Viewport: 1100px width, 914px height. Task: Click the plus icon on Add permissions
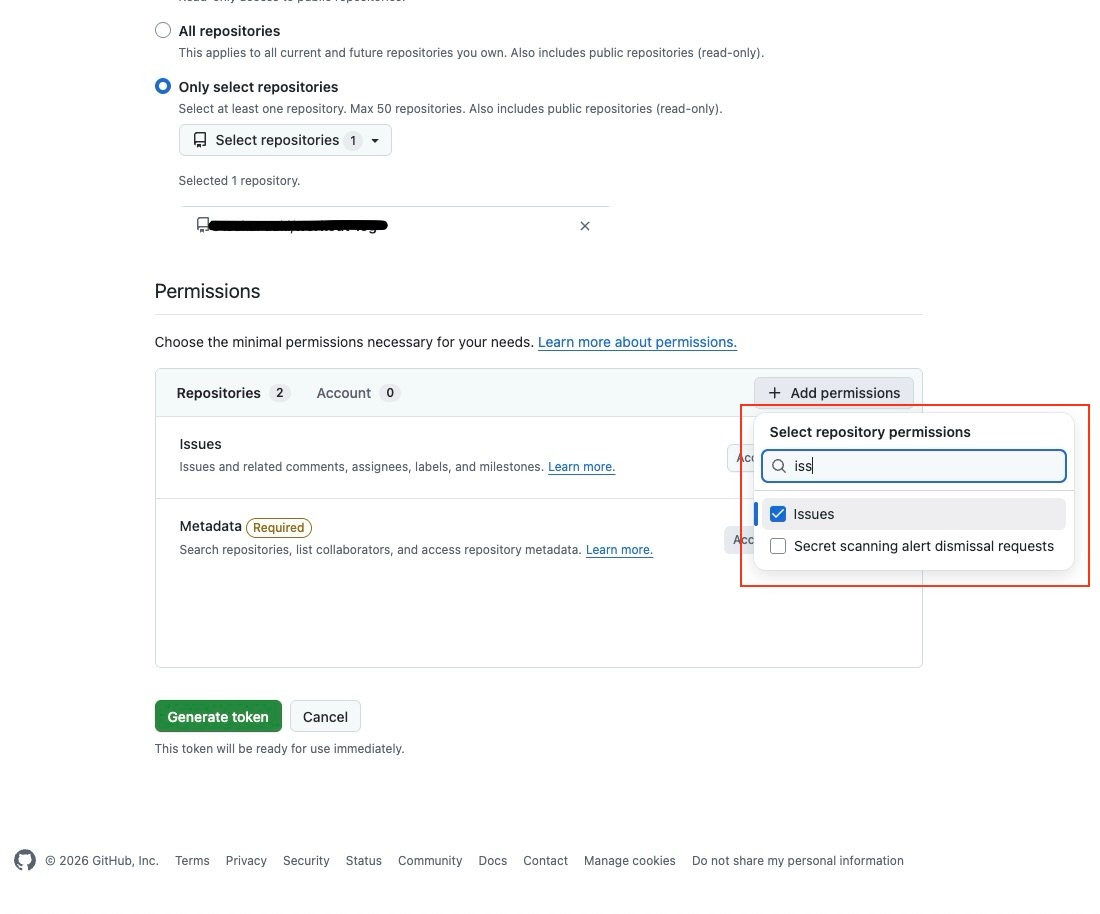(x=774, y=393)
